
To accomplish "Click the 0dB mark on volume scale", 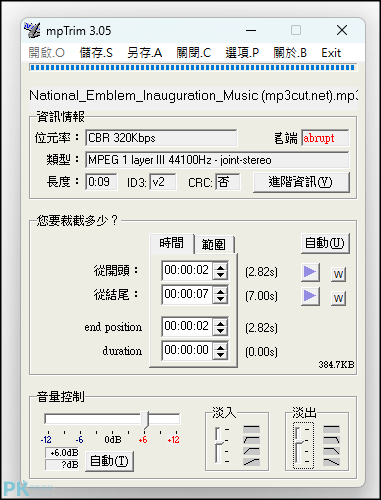I will click(113, 440).
